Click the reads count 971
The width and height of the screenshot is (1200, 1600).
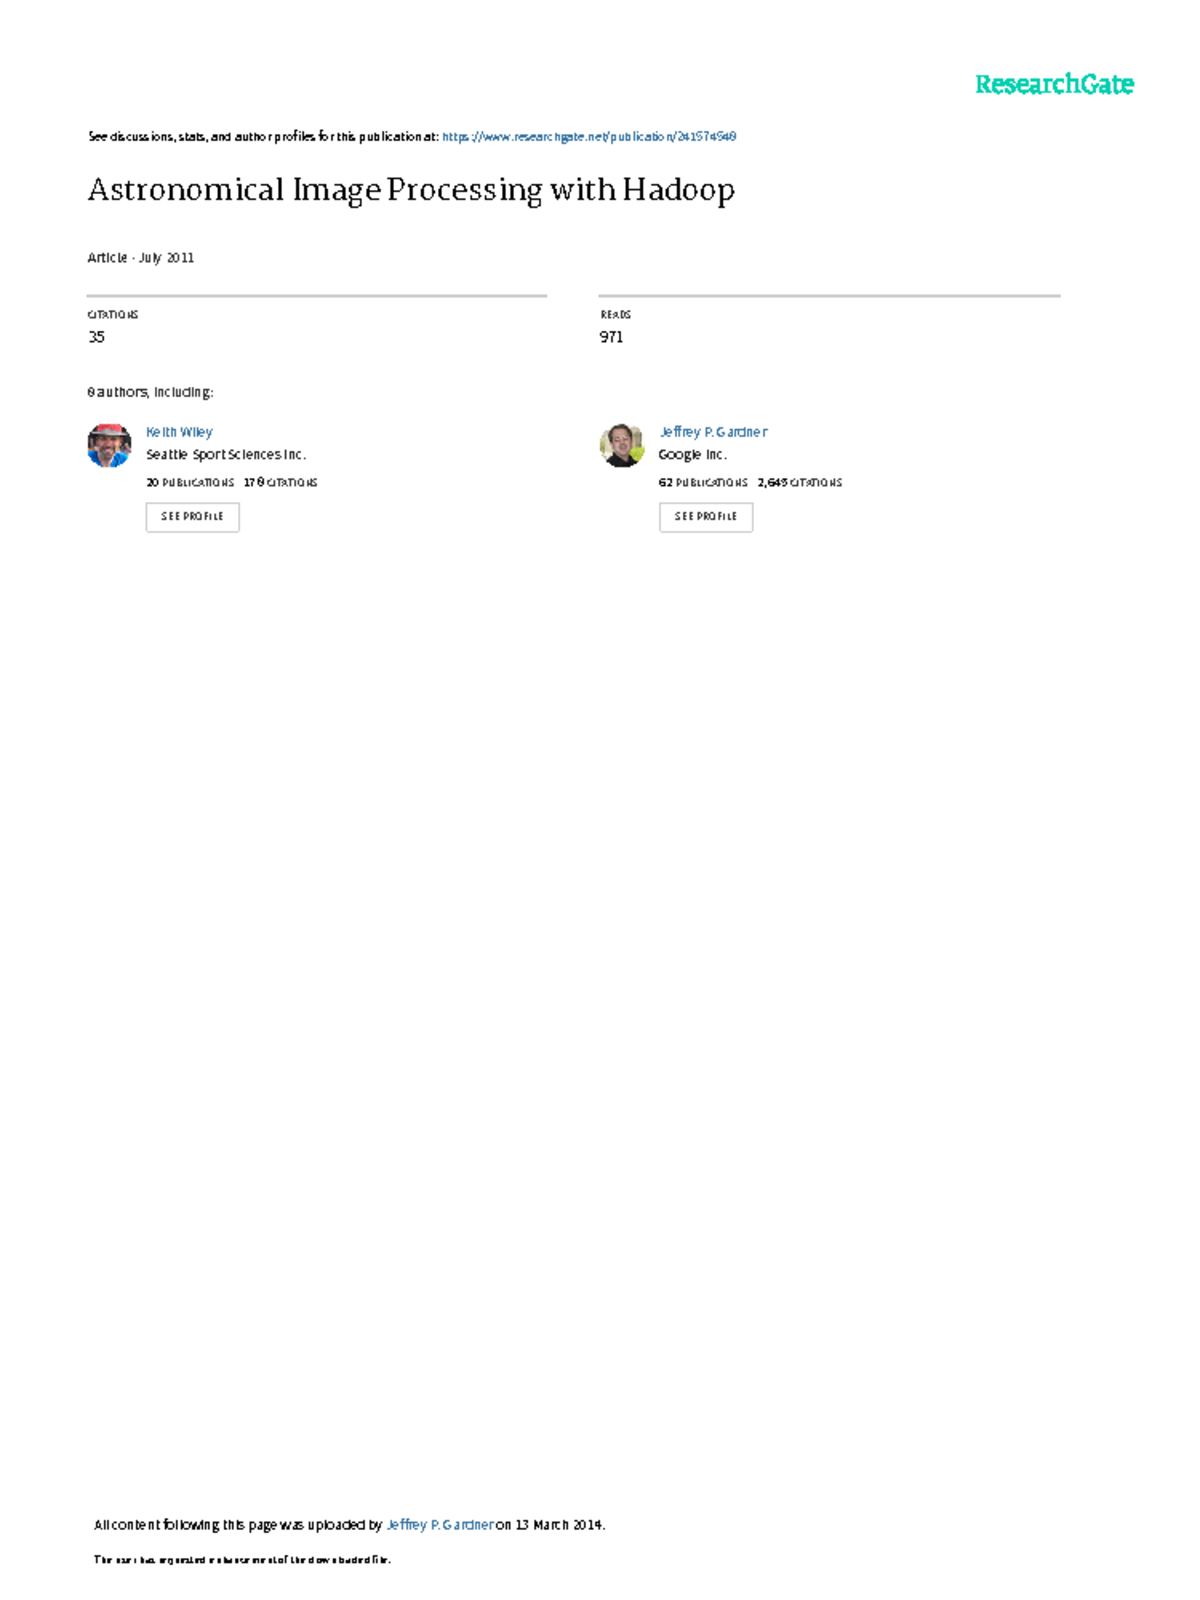tap(611, 337)
